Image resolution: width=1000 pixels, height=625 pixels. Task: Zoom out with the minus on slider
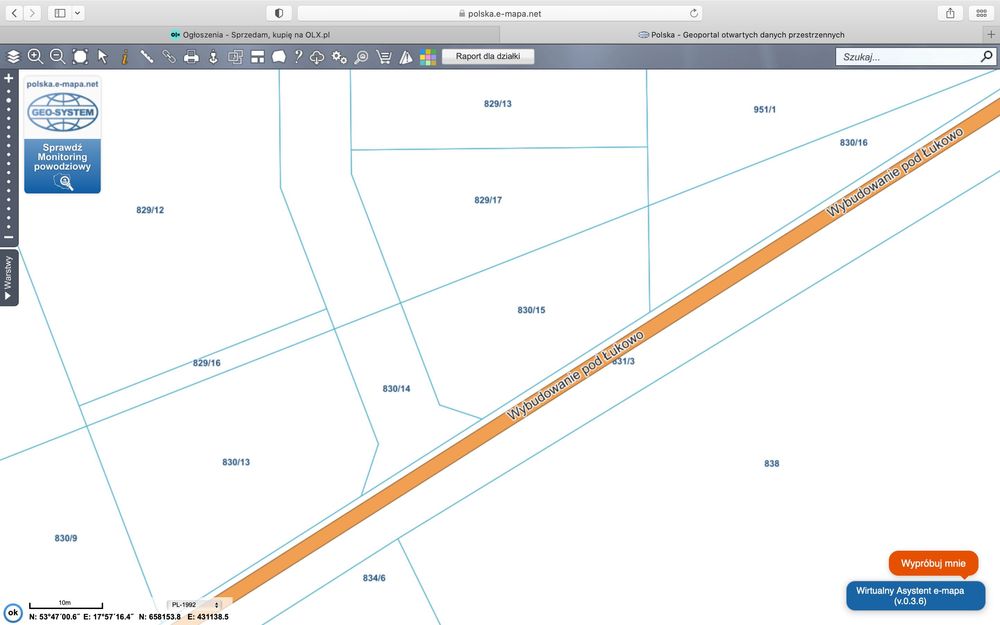(x=9, y=237)
